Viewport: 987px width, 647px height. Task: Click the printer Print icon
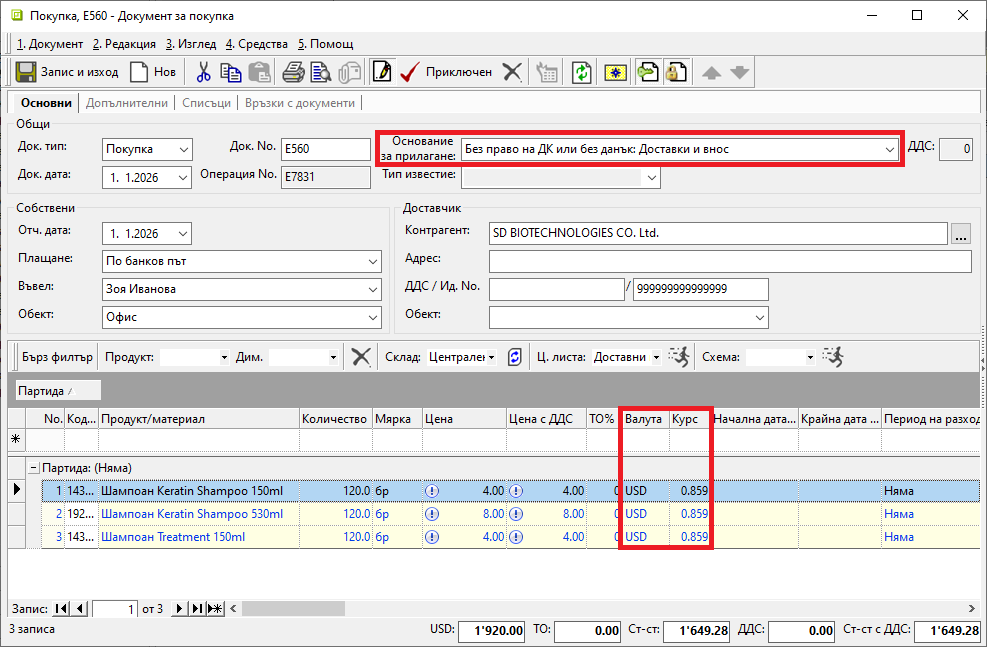[293, 72]
